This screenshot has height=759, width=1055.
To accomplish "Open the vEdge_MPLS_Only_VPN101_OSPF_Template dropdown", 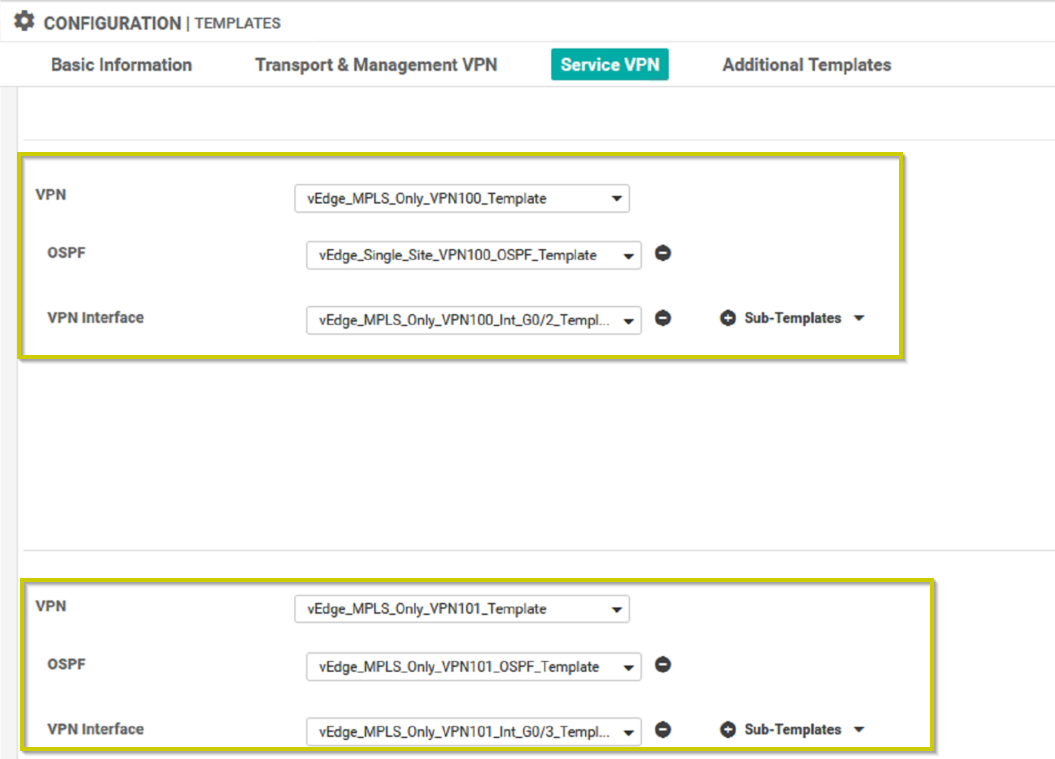I will 474,667.
